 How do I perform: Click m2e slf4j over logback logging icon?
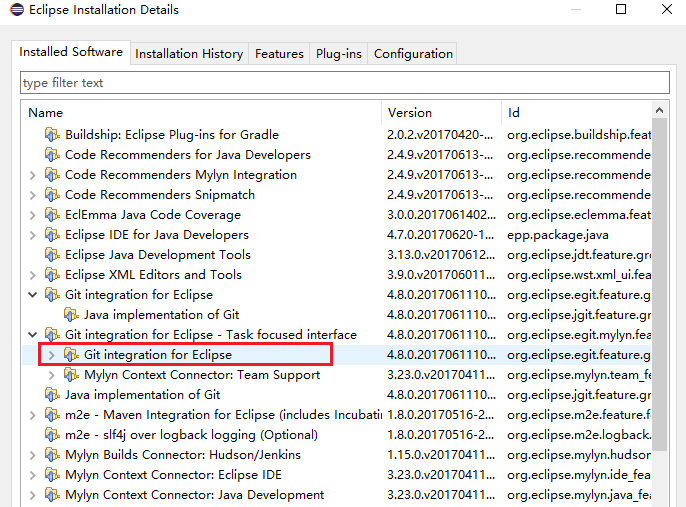(52, 435)
